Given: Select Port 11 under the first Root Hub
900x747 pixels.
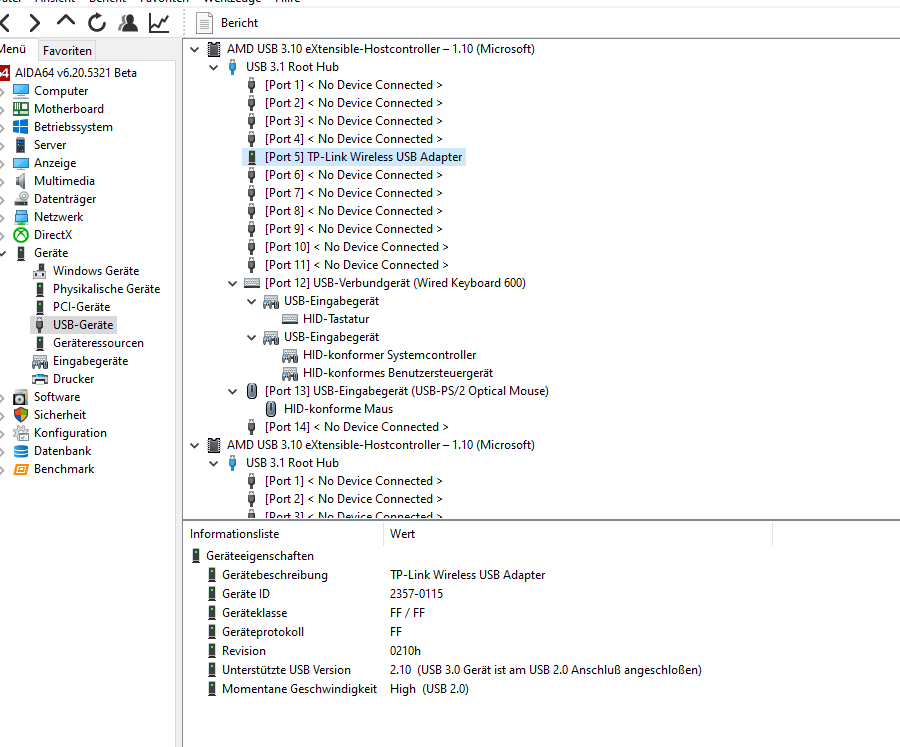Looking at the screenshot, I should [x=356, y=265].
